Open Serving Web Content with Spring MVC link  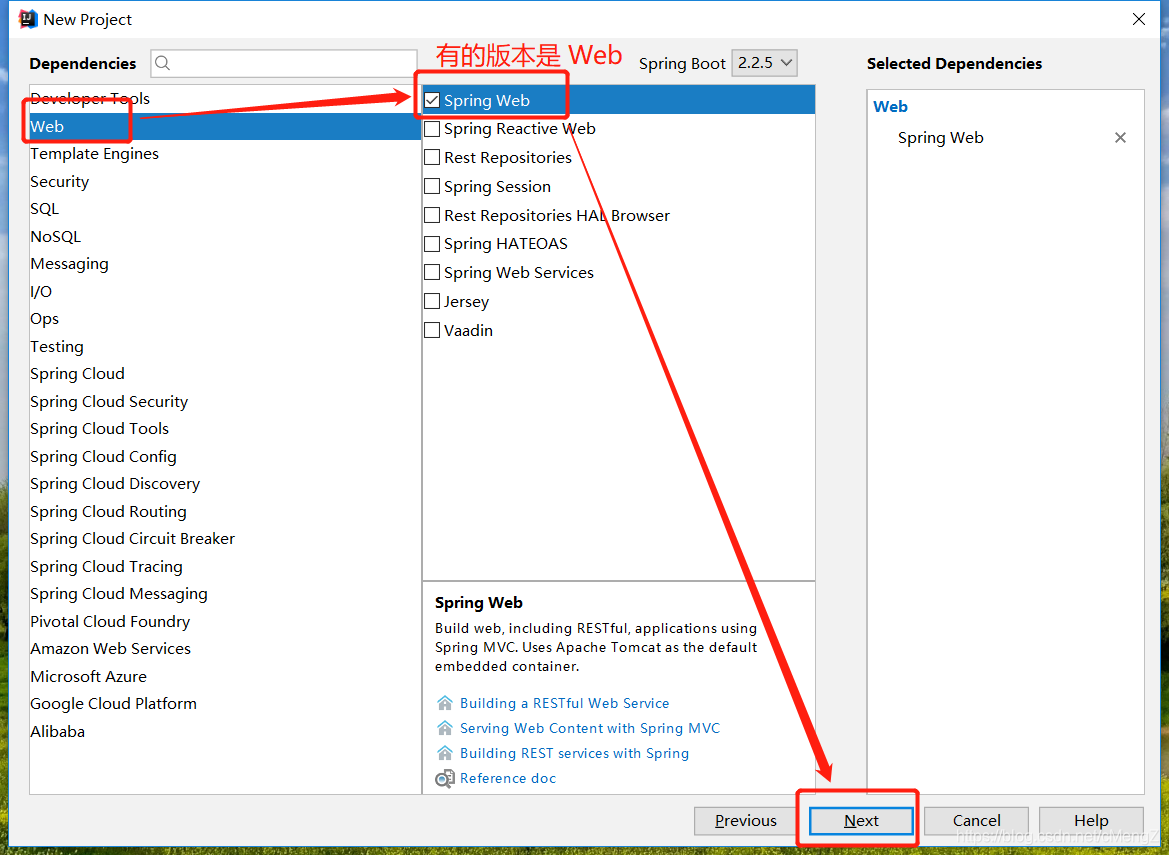pyautogui.click(x=590, y=728)
